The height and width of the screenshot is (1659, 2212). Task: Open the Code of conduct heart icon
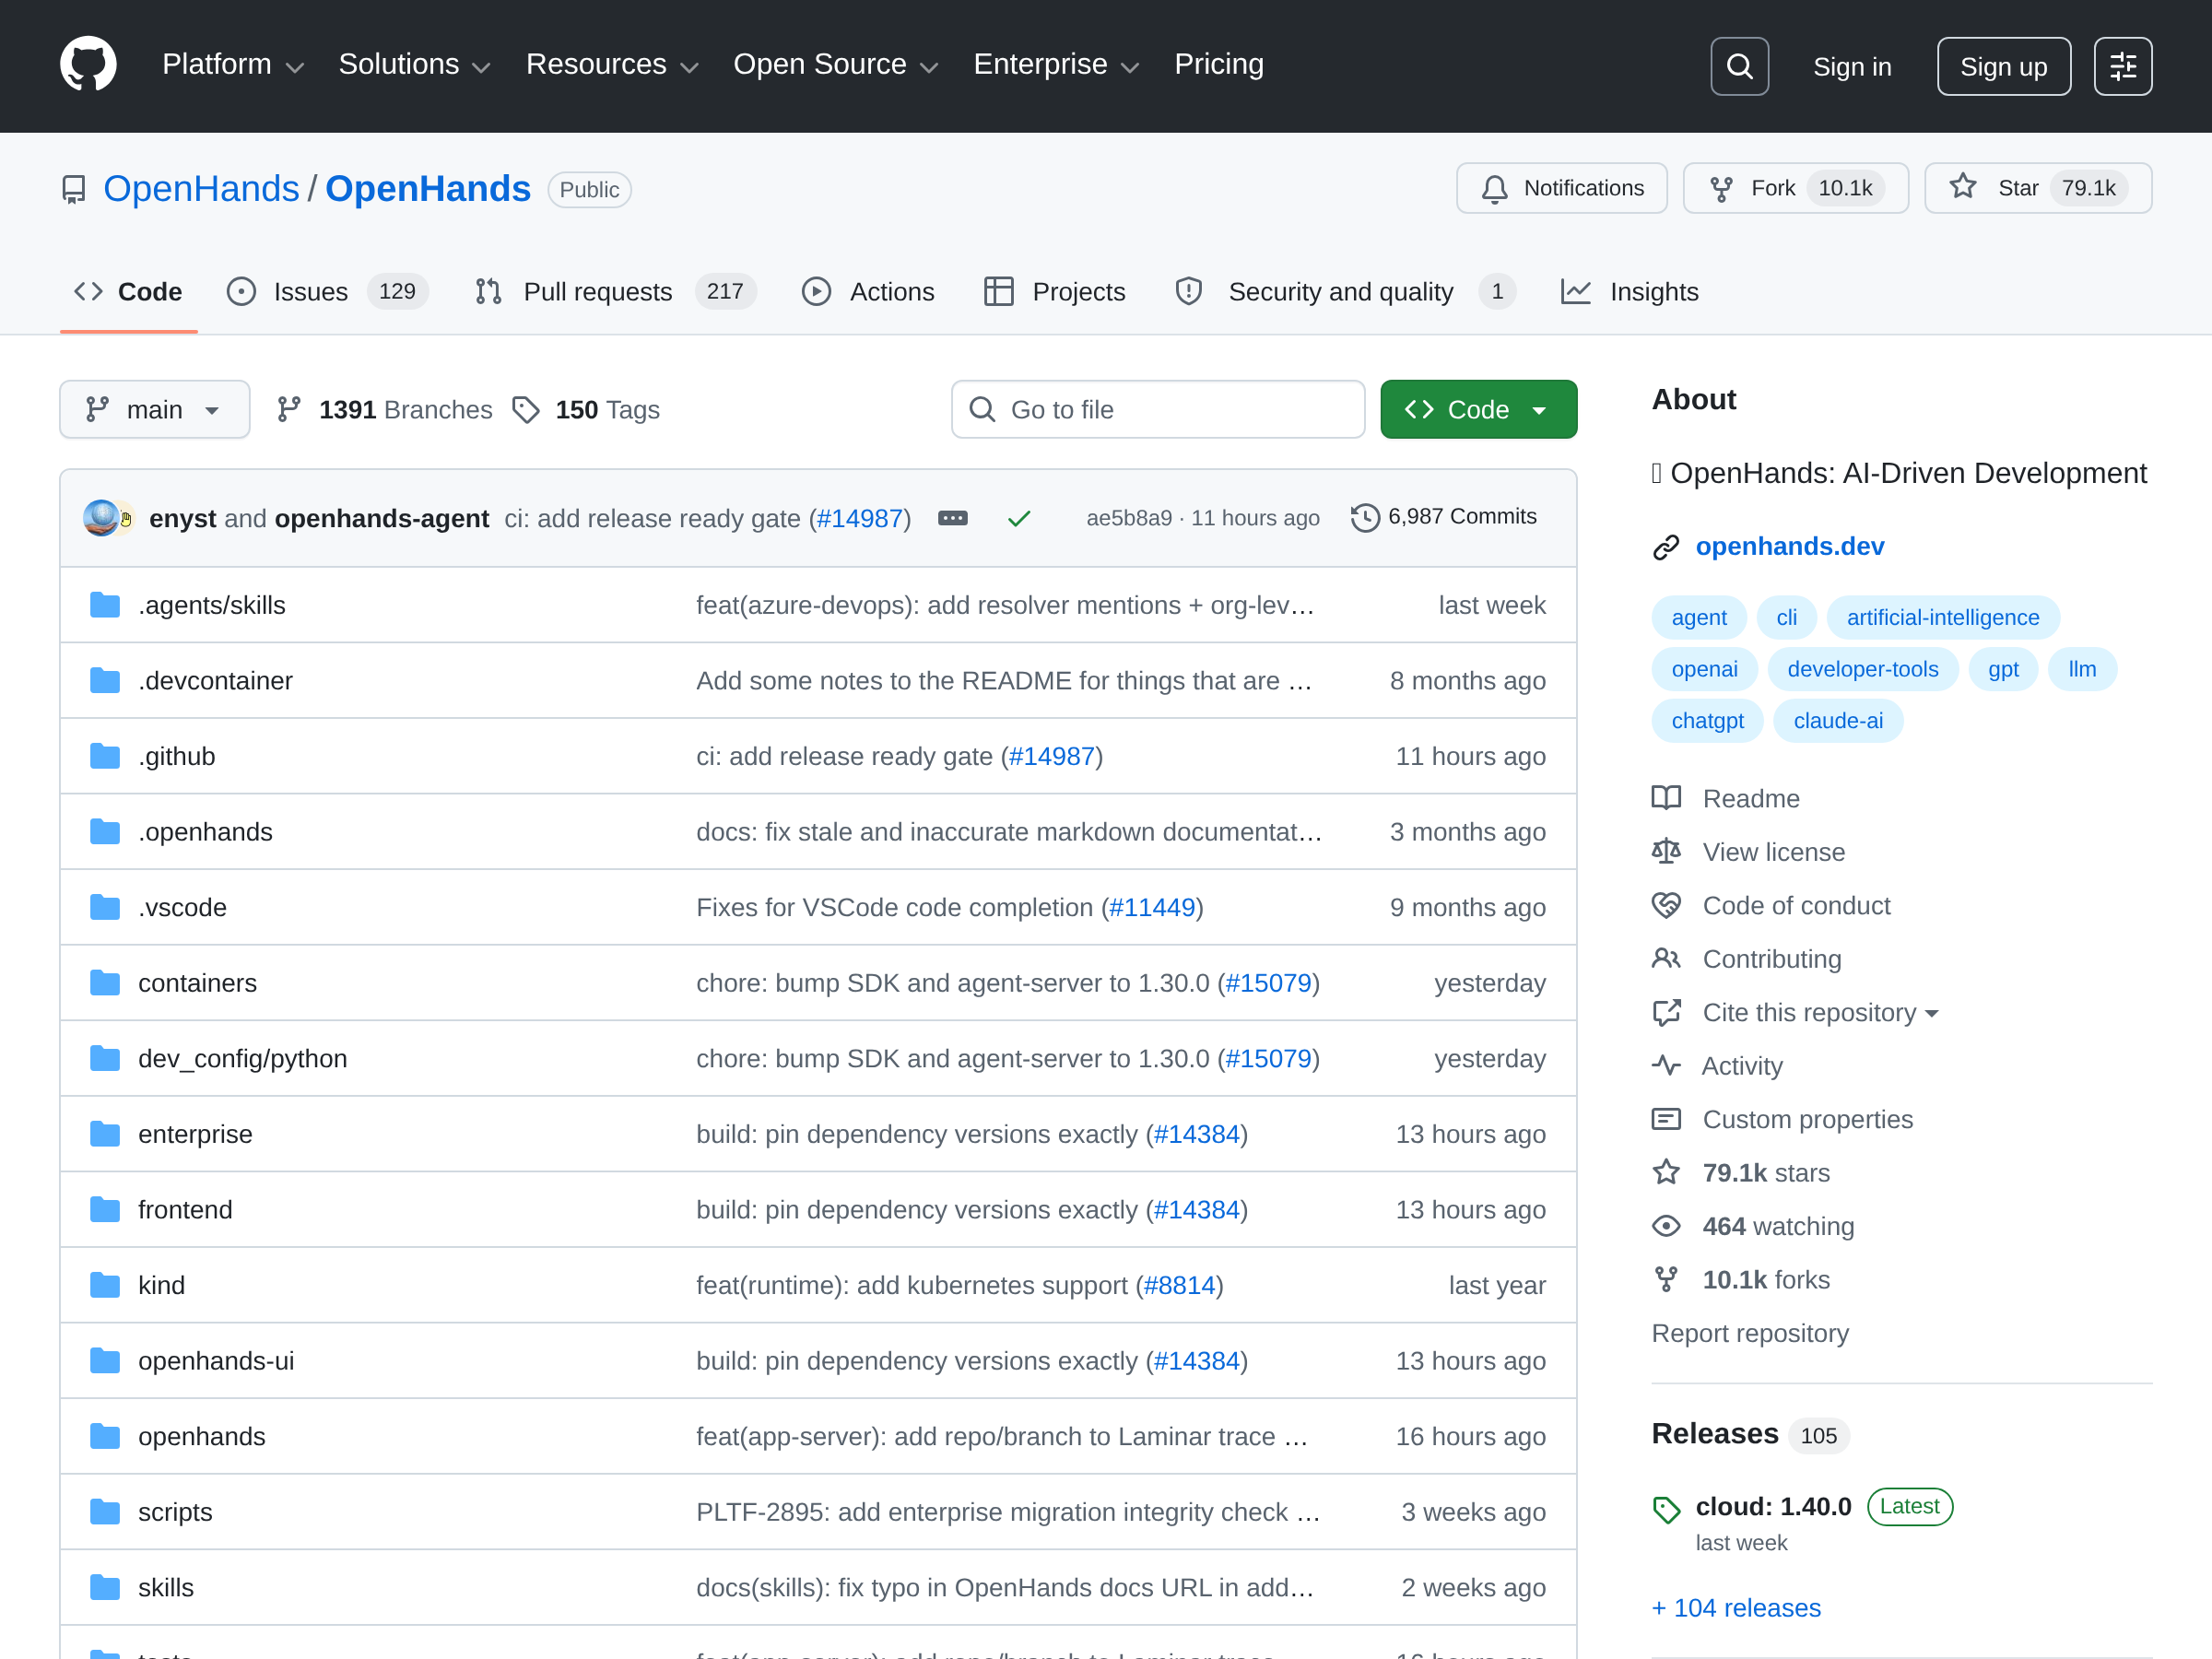pyautogui.click(x=1666, y=905)
